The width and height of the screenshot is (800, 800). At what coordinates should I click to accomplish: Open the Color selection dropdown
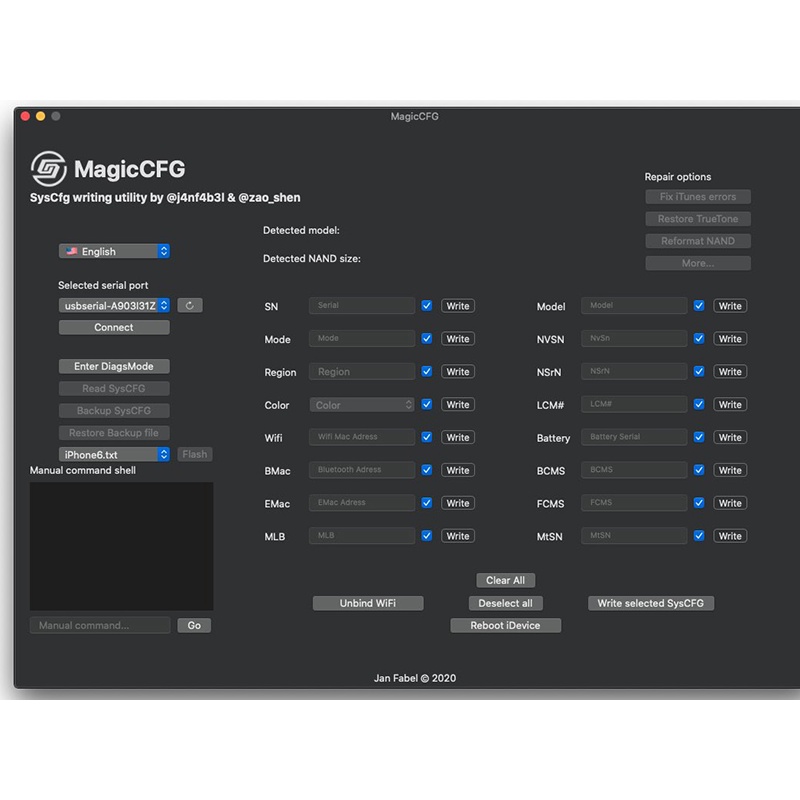(362, 405)
